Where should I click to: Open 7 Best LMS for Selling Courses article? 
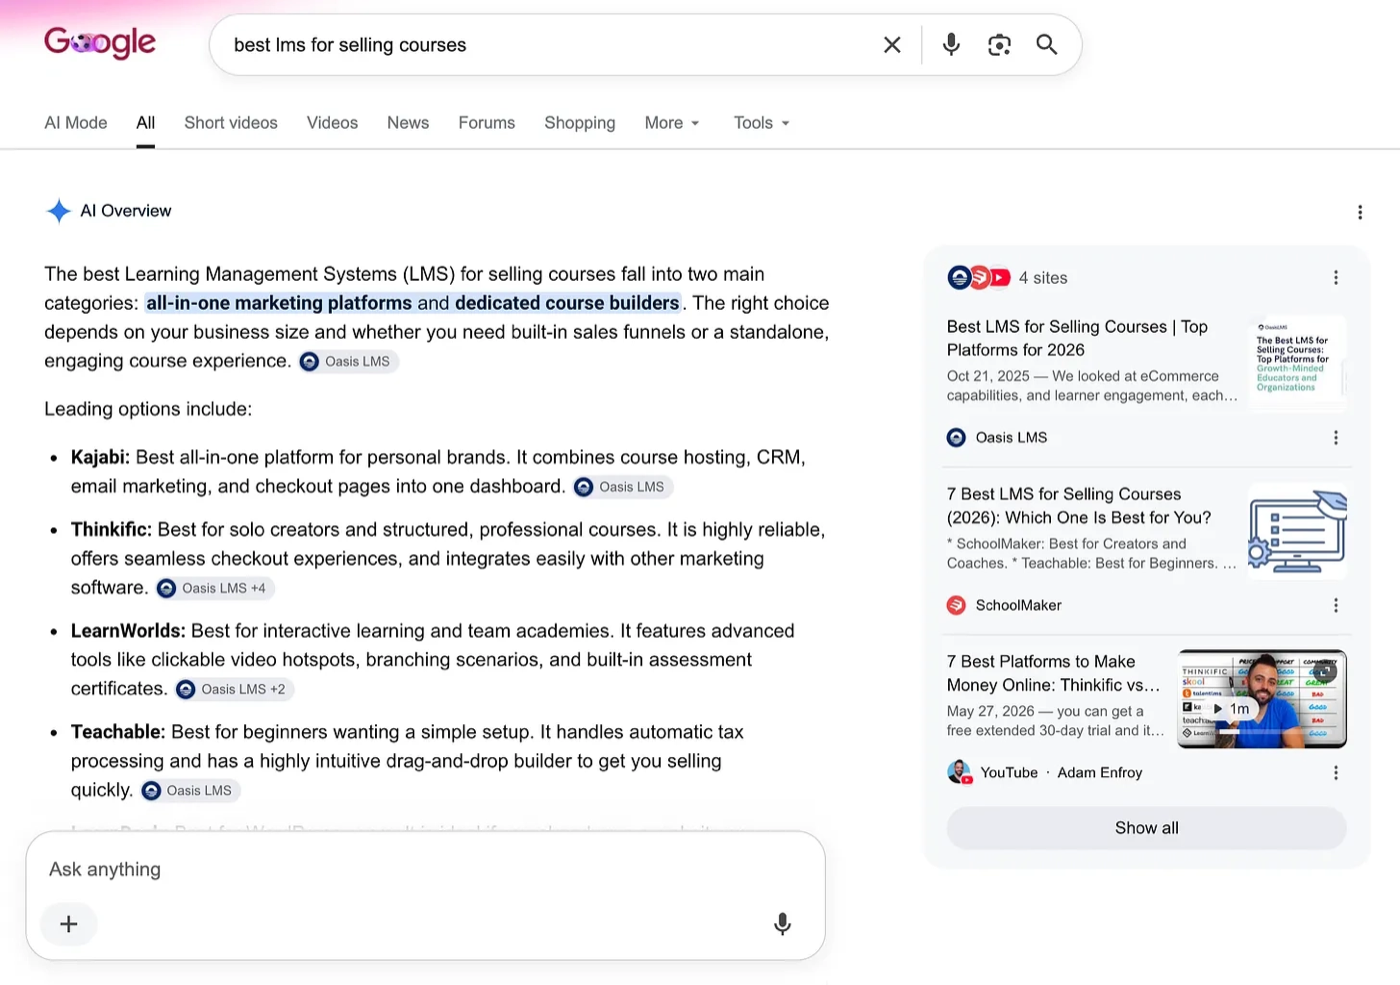pyautogui.click(x=1079, y=506)
